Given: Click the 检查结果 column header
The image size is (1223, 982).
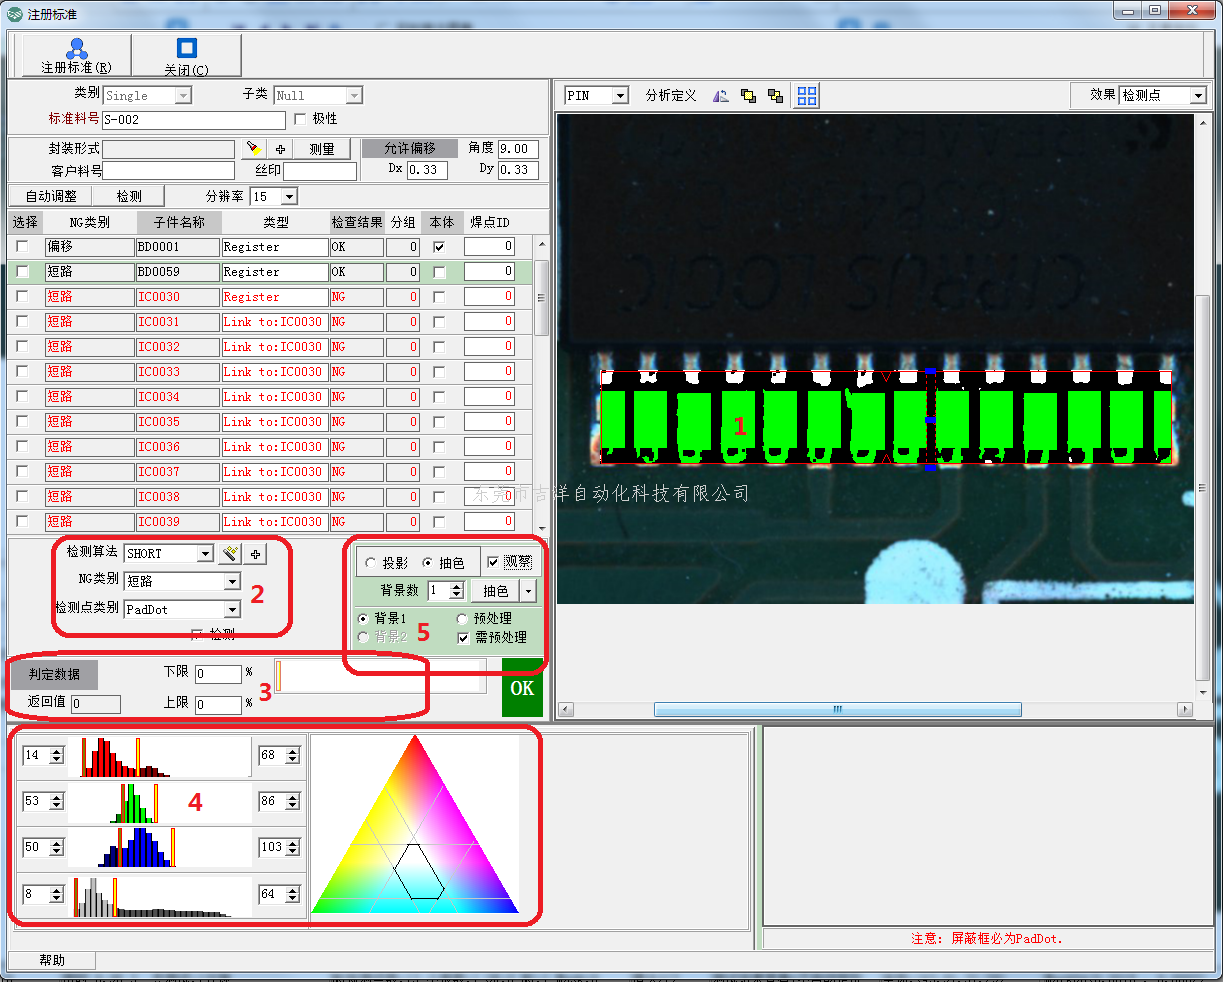Looking at the screenshot, I should click(357, 222).
